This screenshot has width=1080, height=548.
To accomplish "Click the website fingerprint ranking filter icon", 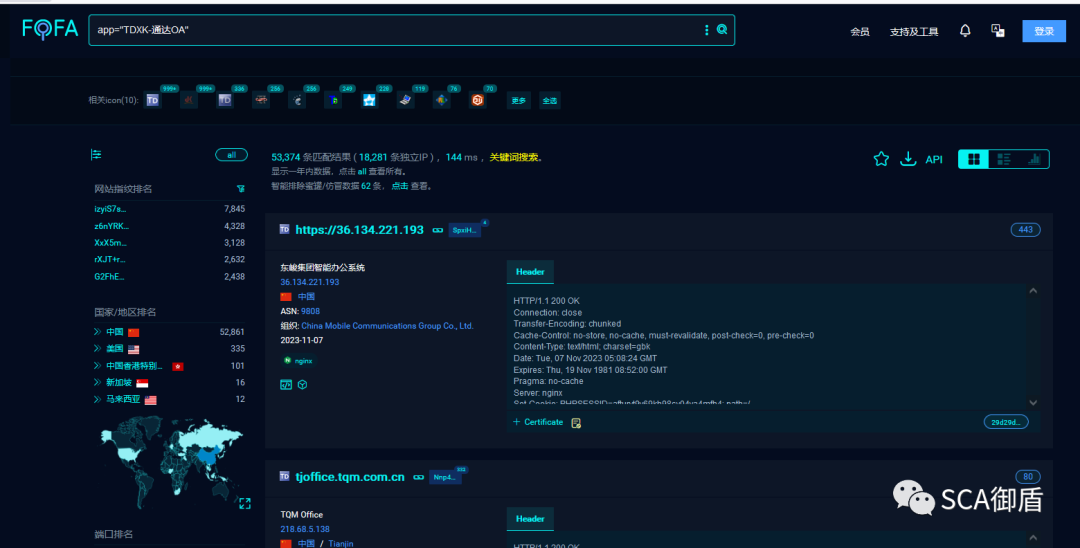I will (x=240, y=189).
